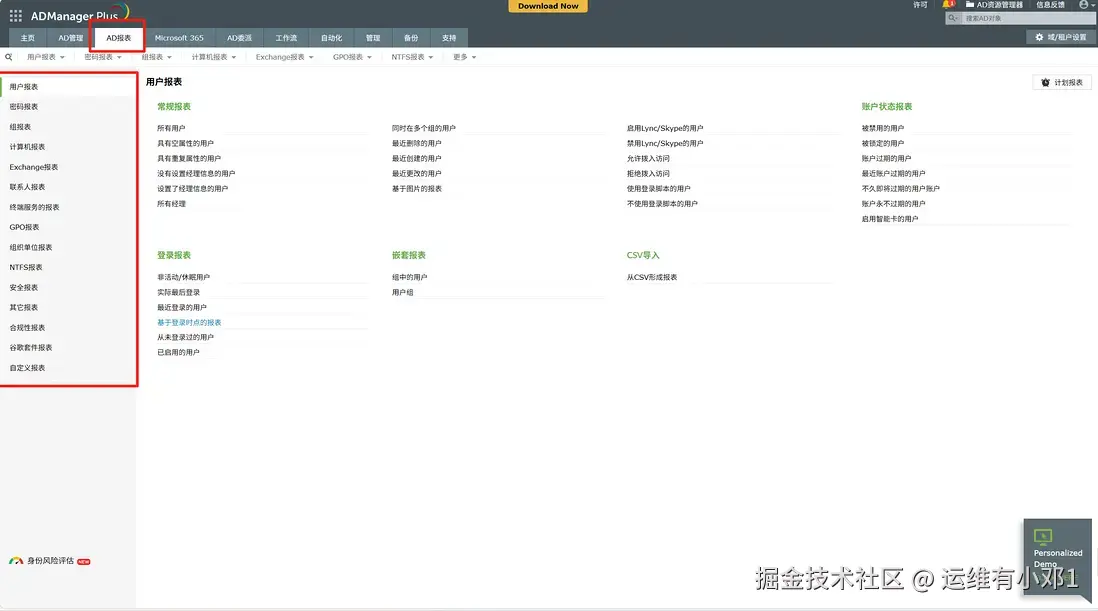The width and height of the screenshot is (1098, 611).
Task: Open 备份 from the top navigation
Action: (x=411, y=37)
